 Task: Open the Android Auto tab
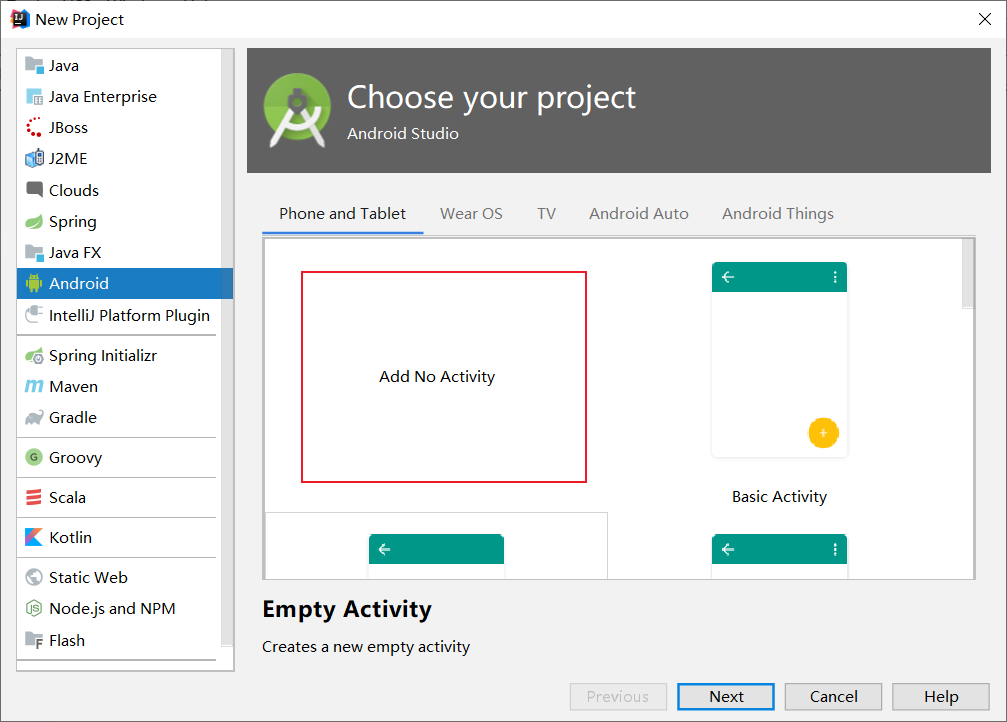[x=639, y=214]
